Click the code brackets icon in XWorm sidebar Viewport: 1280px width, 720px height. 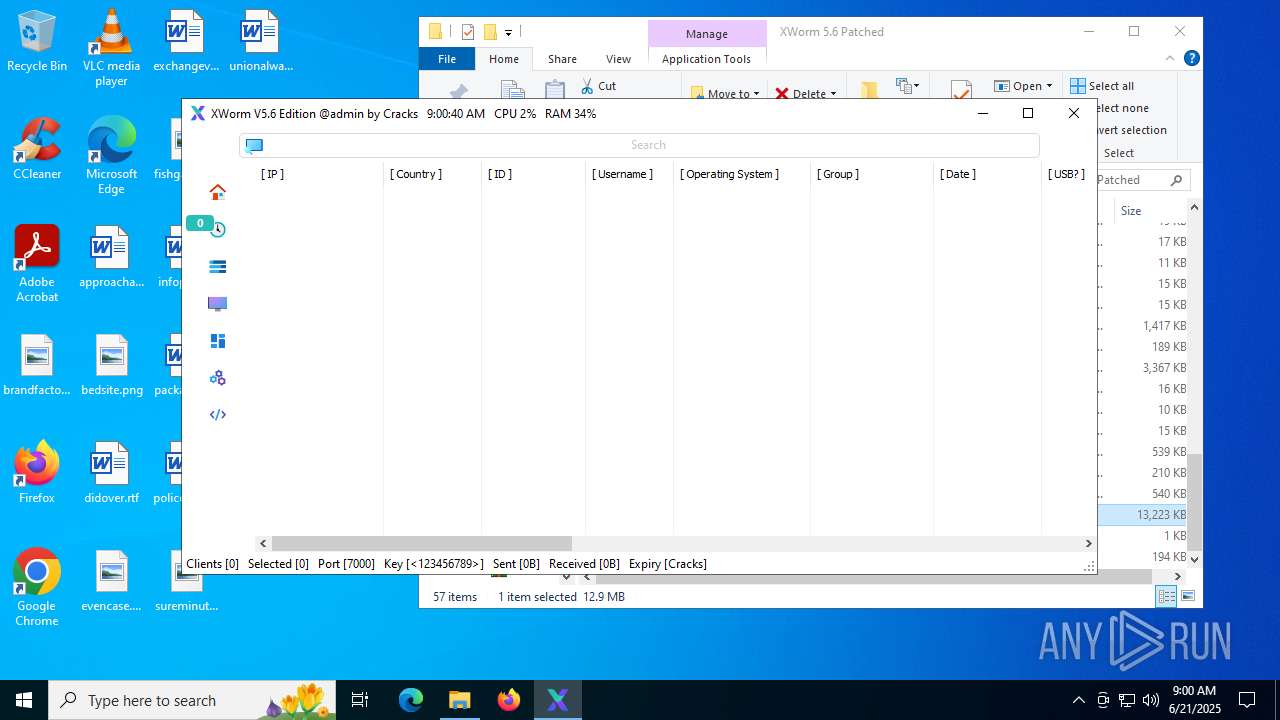click(x=217, y=415)
